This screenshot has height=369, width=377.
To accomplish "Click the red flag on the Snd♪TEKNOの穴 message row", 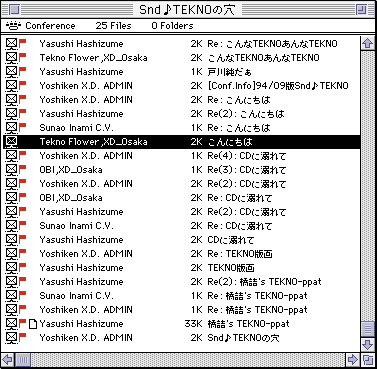I will coord(22,337).
